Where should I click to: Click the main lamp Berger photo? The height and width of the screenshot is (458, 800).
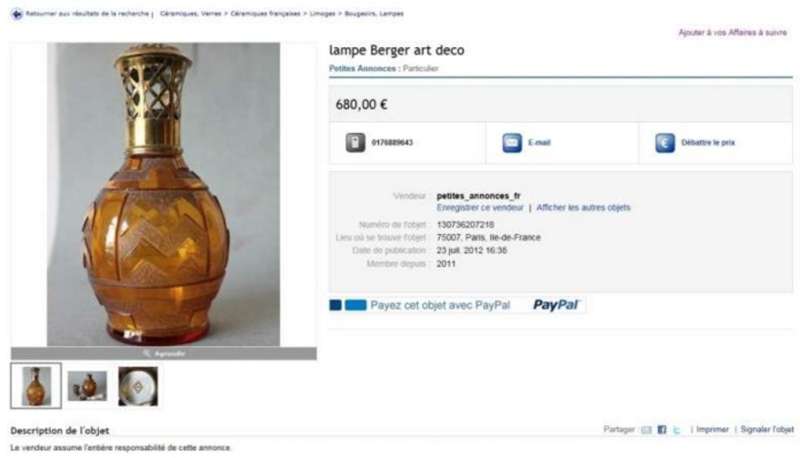(x=163, y=194)
